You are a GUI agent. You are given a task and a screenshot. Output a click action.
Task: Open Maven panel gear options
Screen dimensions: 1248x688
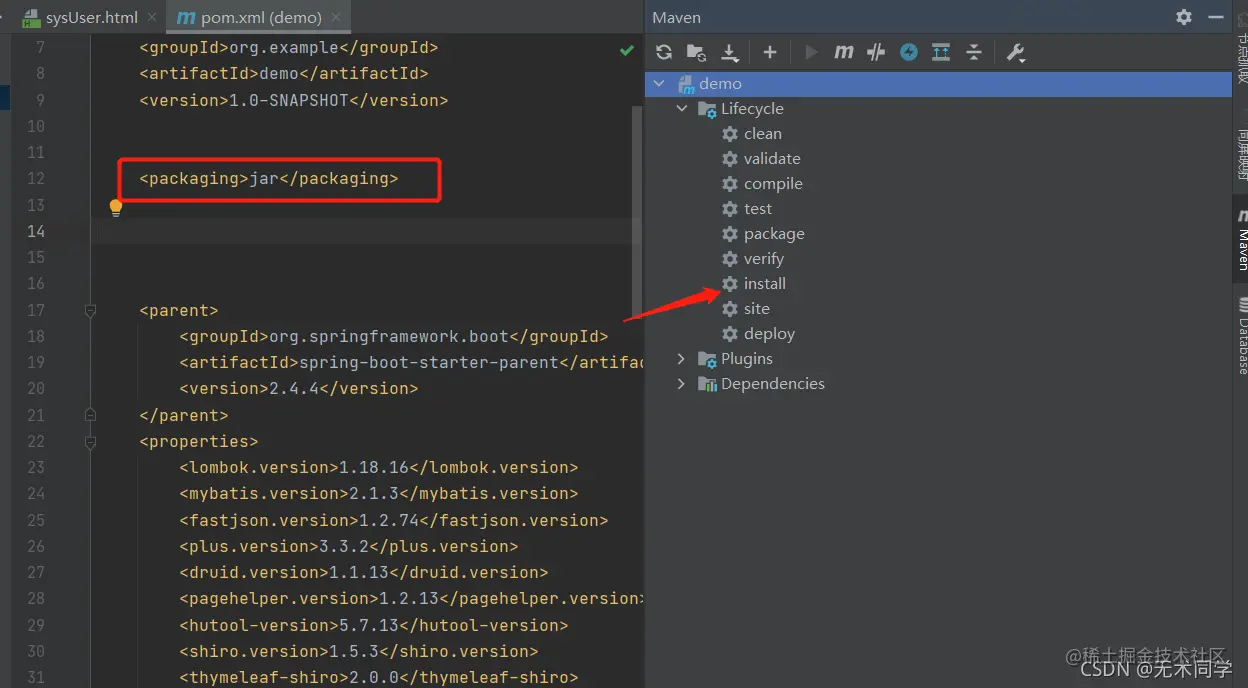[x=1184, y=17]
